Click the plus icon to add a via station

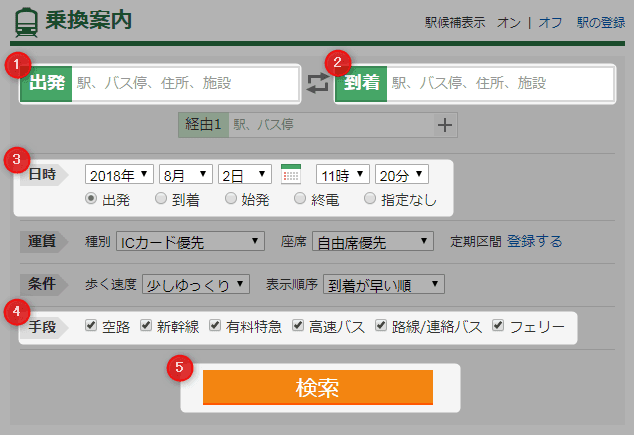[445, 125]
